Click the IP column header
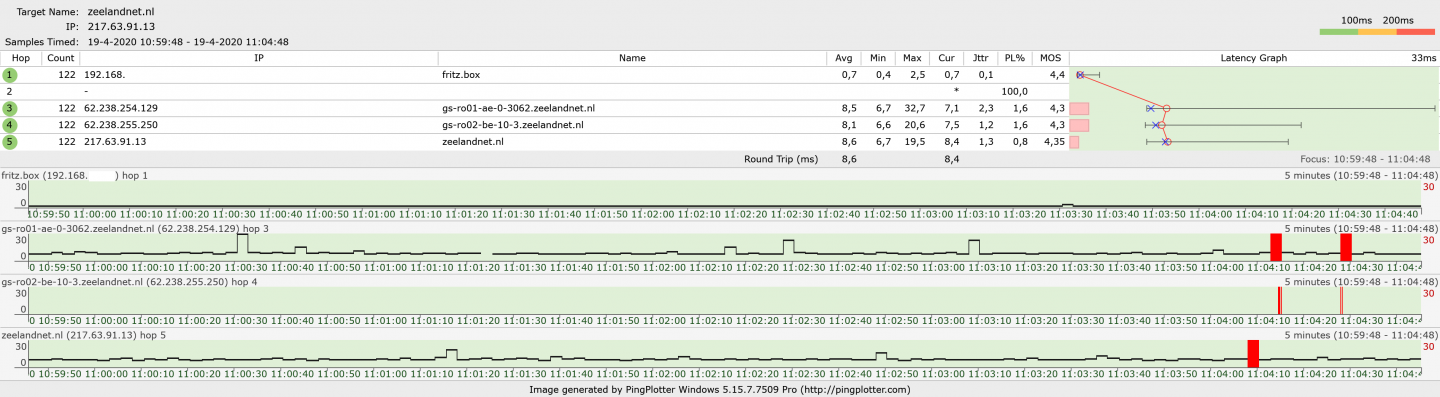 [259, 58]
